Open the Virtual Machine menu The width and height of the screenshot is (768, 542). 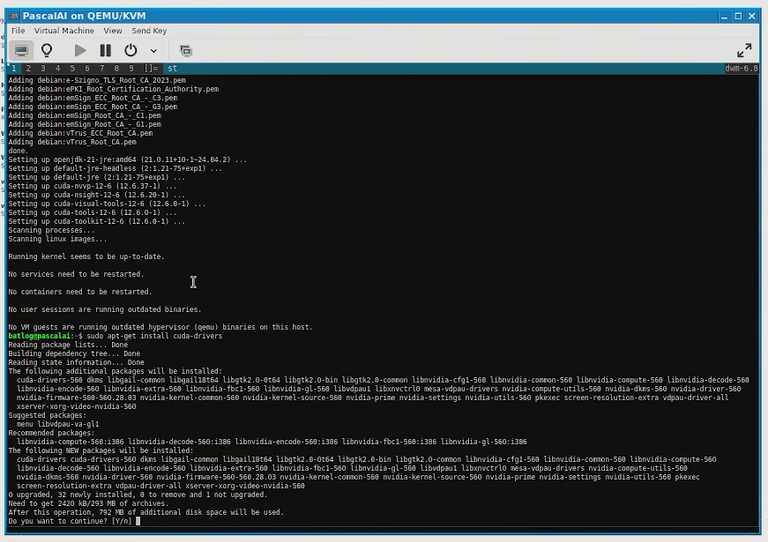pyautogui.click(x=64, y=31)
